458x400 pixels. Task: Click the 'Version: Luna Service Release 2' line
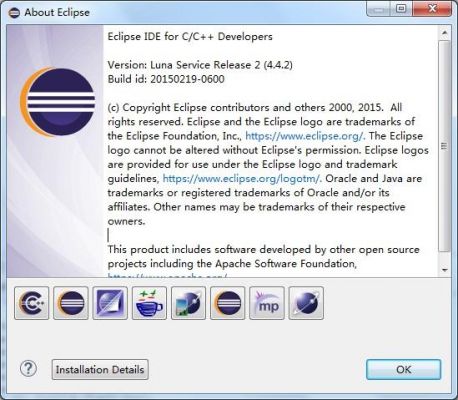click(x=200, y=65)
